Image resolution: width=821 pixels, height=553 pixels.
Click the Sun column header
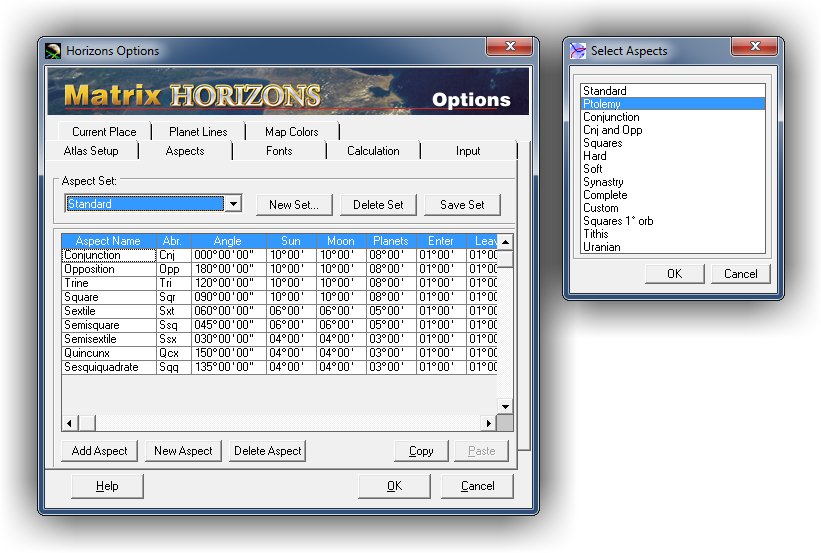[291, 241]
